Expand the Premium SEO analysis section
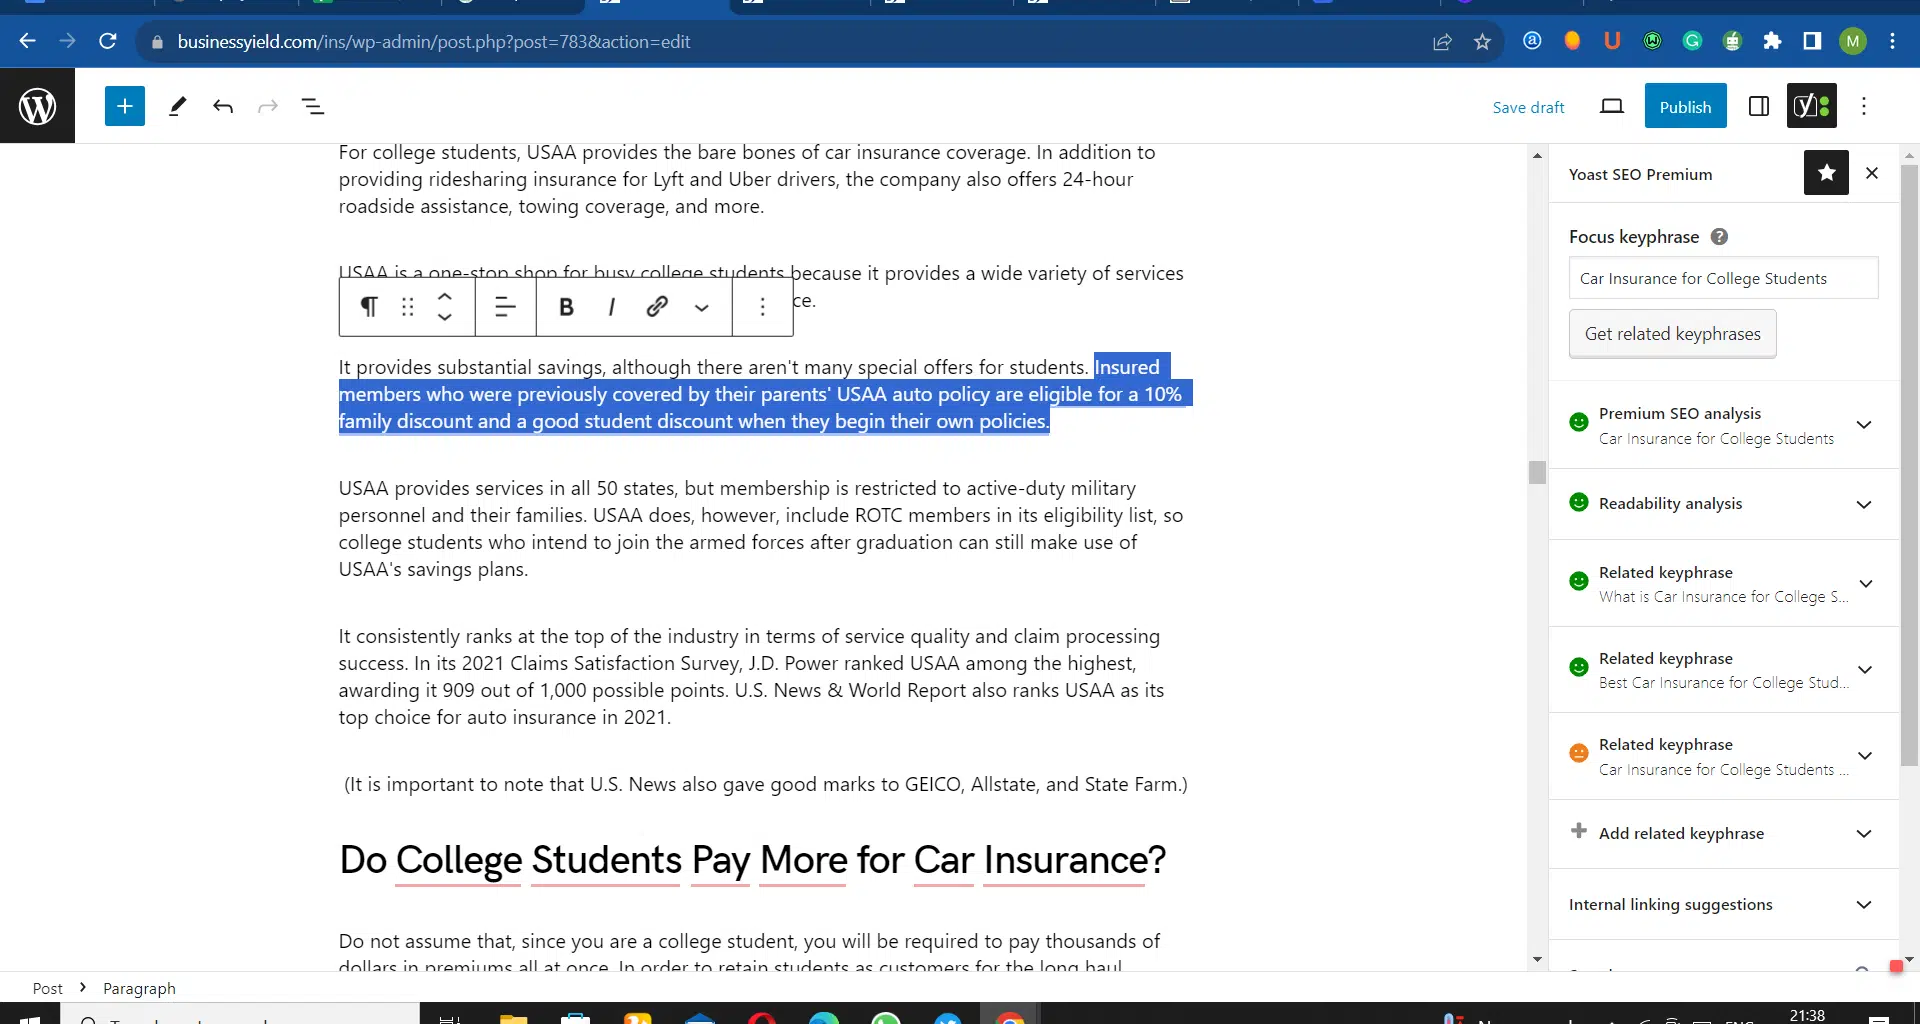Image resolution: width=1920 pixels, height=1024 pixels. [x=1864, y=425]
